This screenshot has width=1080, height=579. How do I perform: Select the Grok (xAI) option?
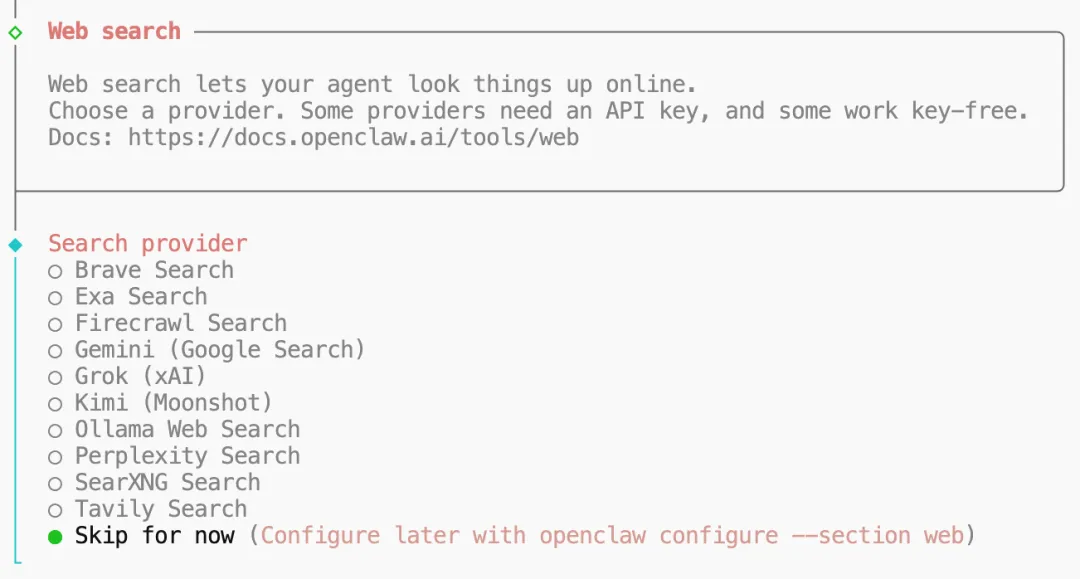tap(55, 377)
